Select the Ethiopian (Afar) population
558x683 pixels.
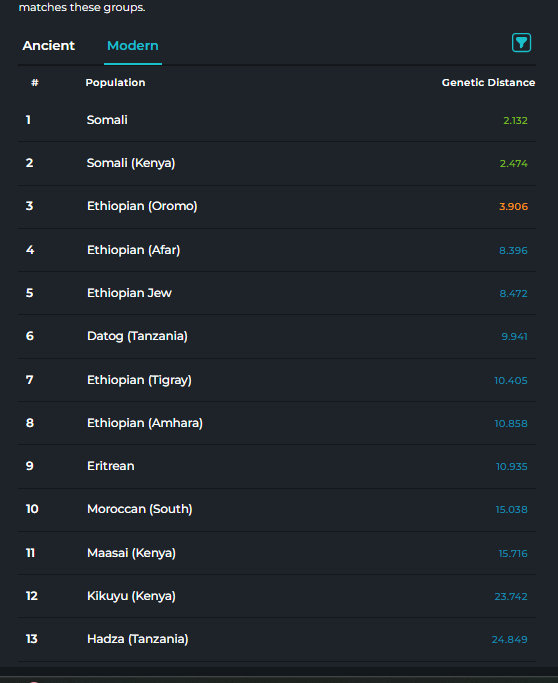coord(277,250)
